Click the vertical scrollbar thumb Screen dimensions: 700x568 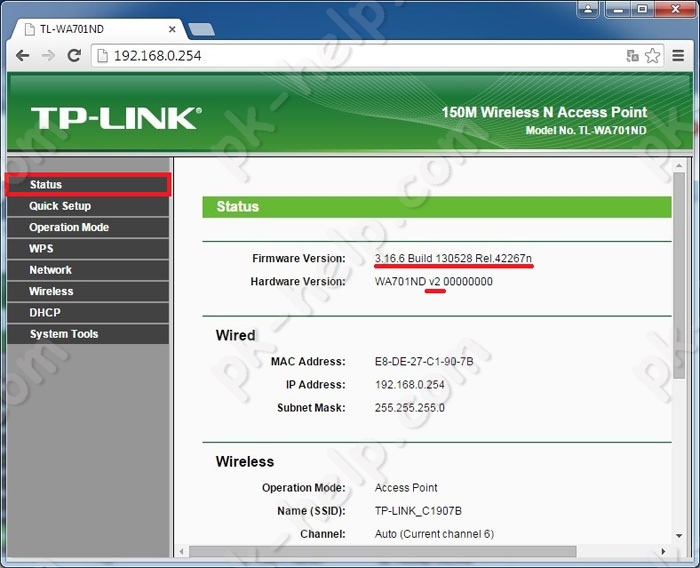[x=679, y=276]
